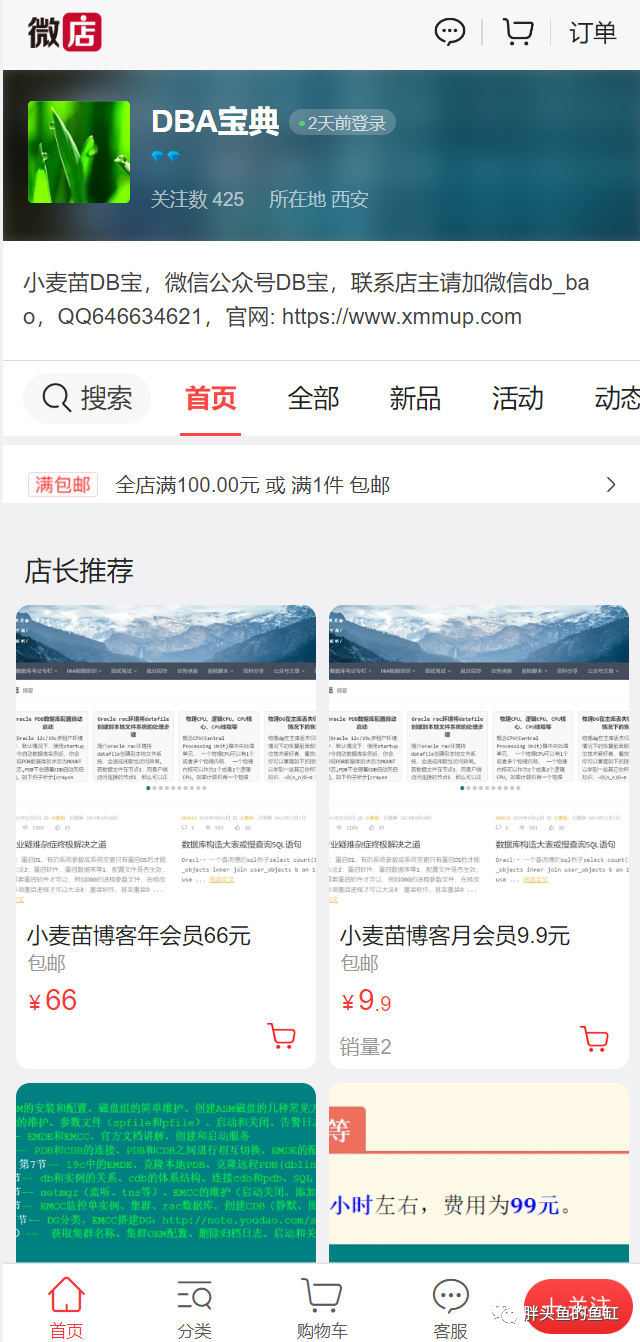Screen dimensions: 640x1342
Task: Click the 小麦苗博客年会员66元 product title
Action: (139, 936)
